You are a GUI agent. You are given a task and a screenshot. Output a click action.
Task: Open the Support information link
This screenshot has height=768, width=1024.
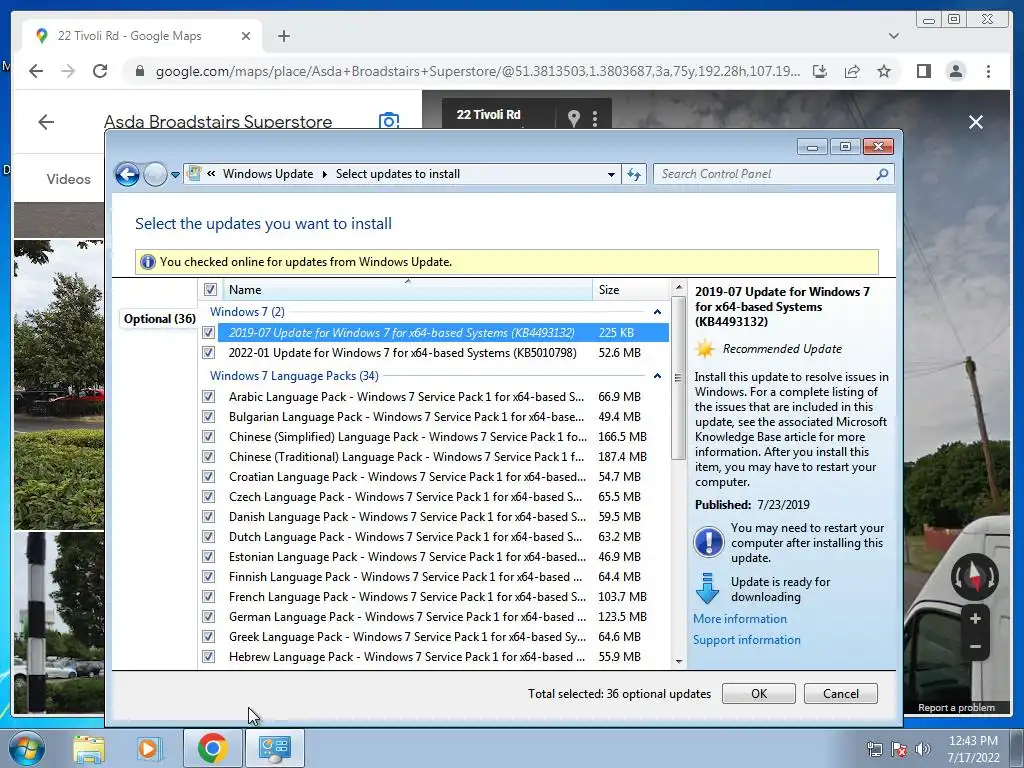click(x=746, y=640)
